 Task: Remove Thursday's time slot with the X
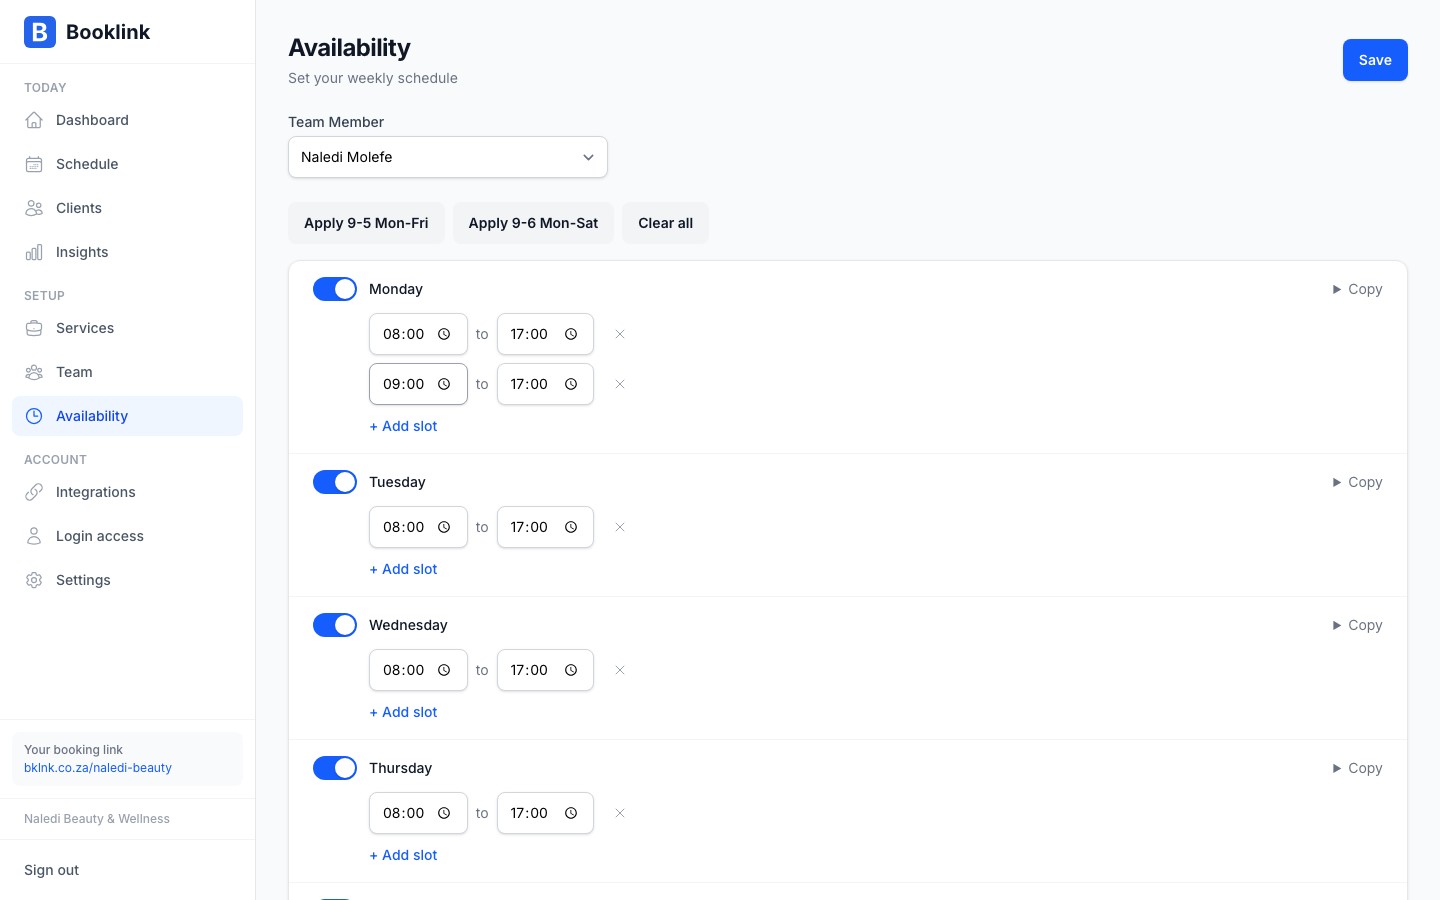click(620, 813)
